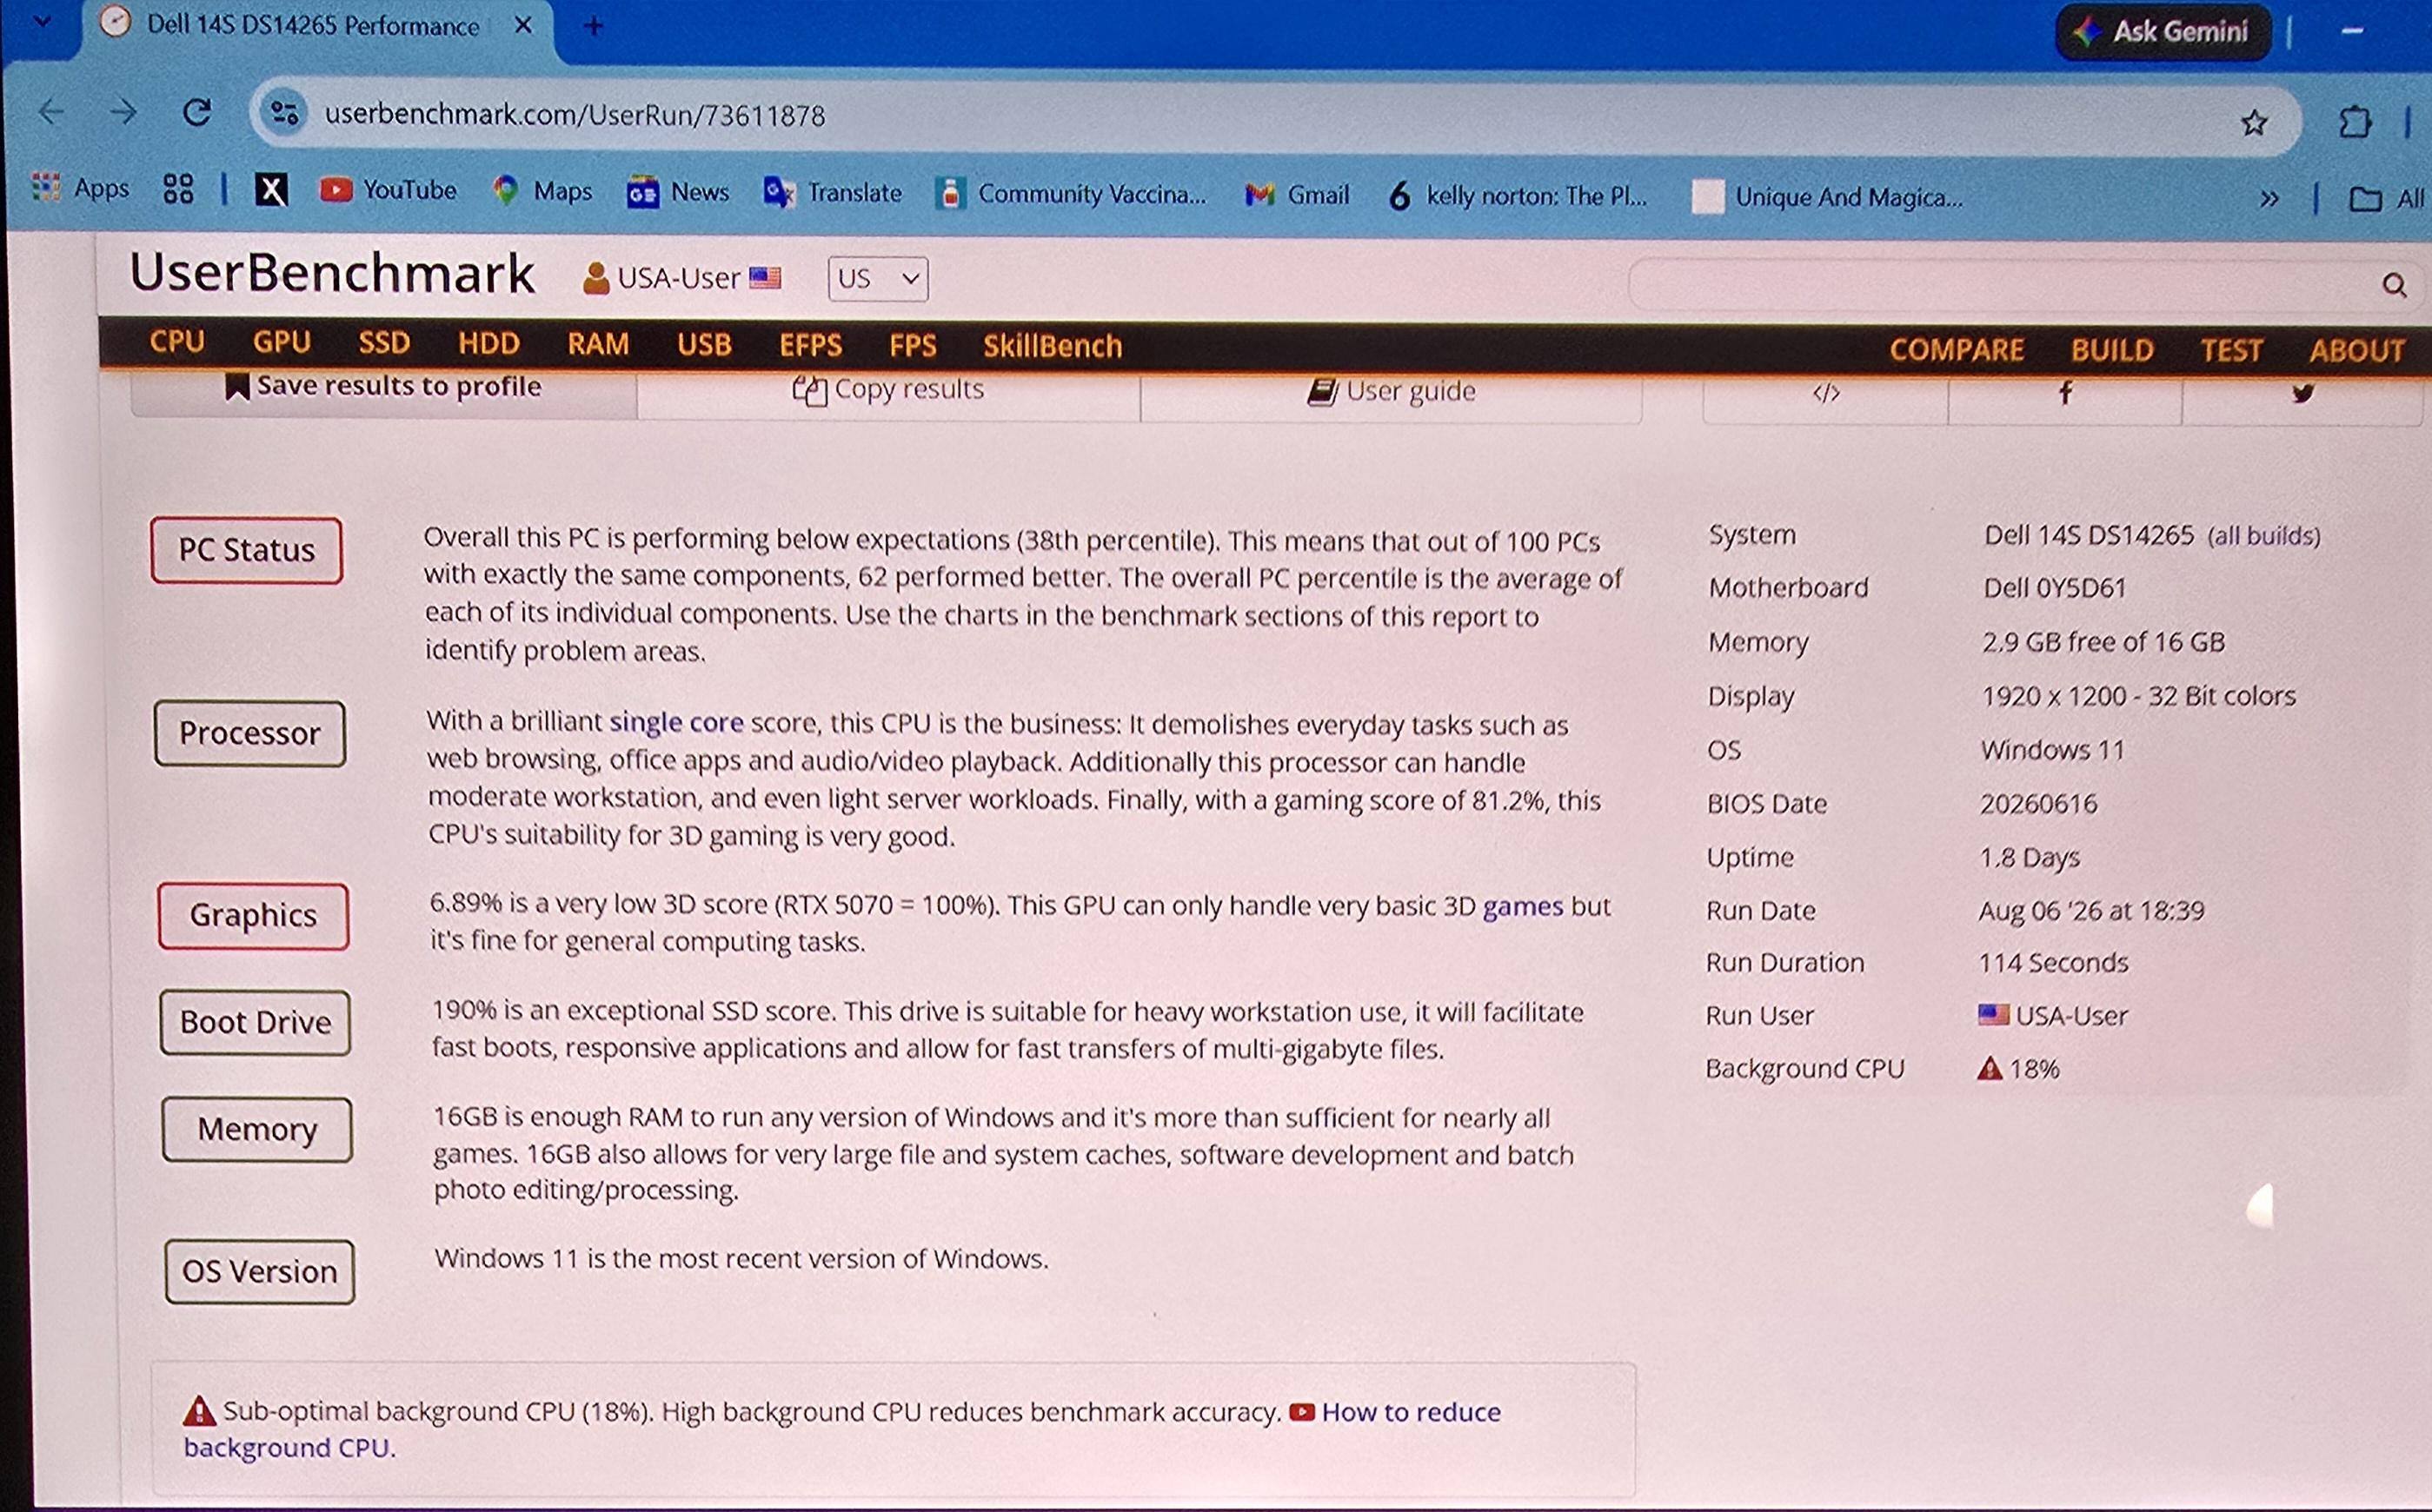Click the UserBenchmark logo
2432x1512 pixels.
point(332,272)
